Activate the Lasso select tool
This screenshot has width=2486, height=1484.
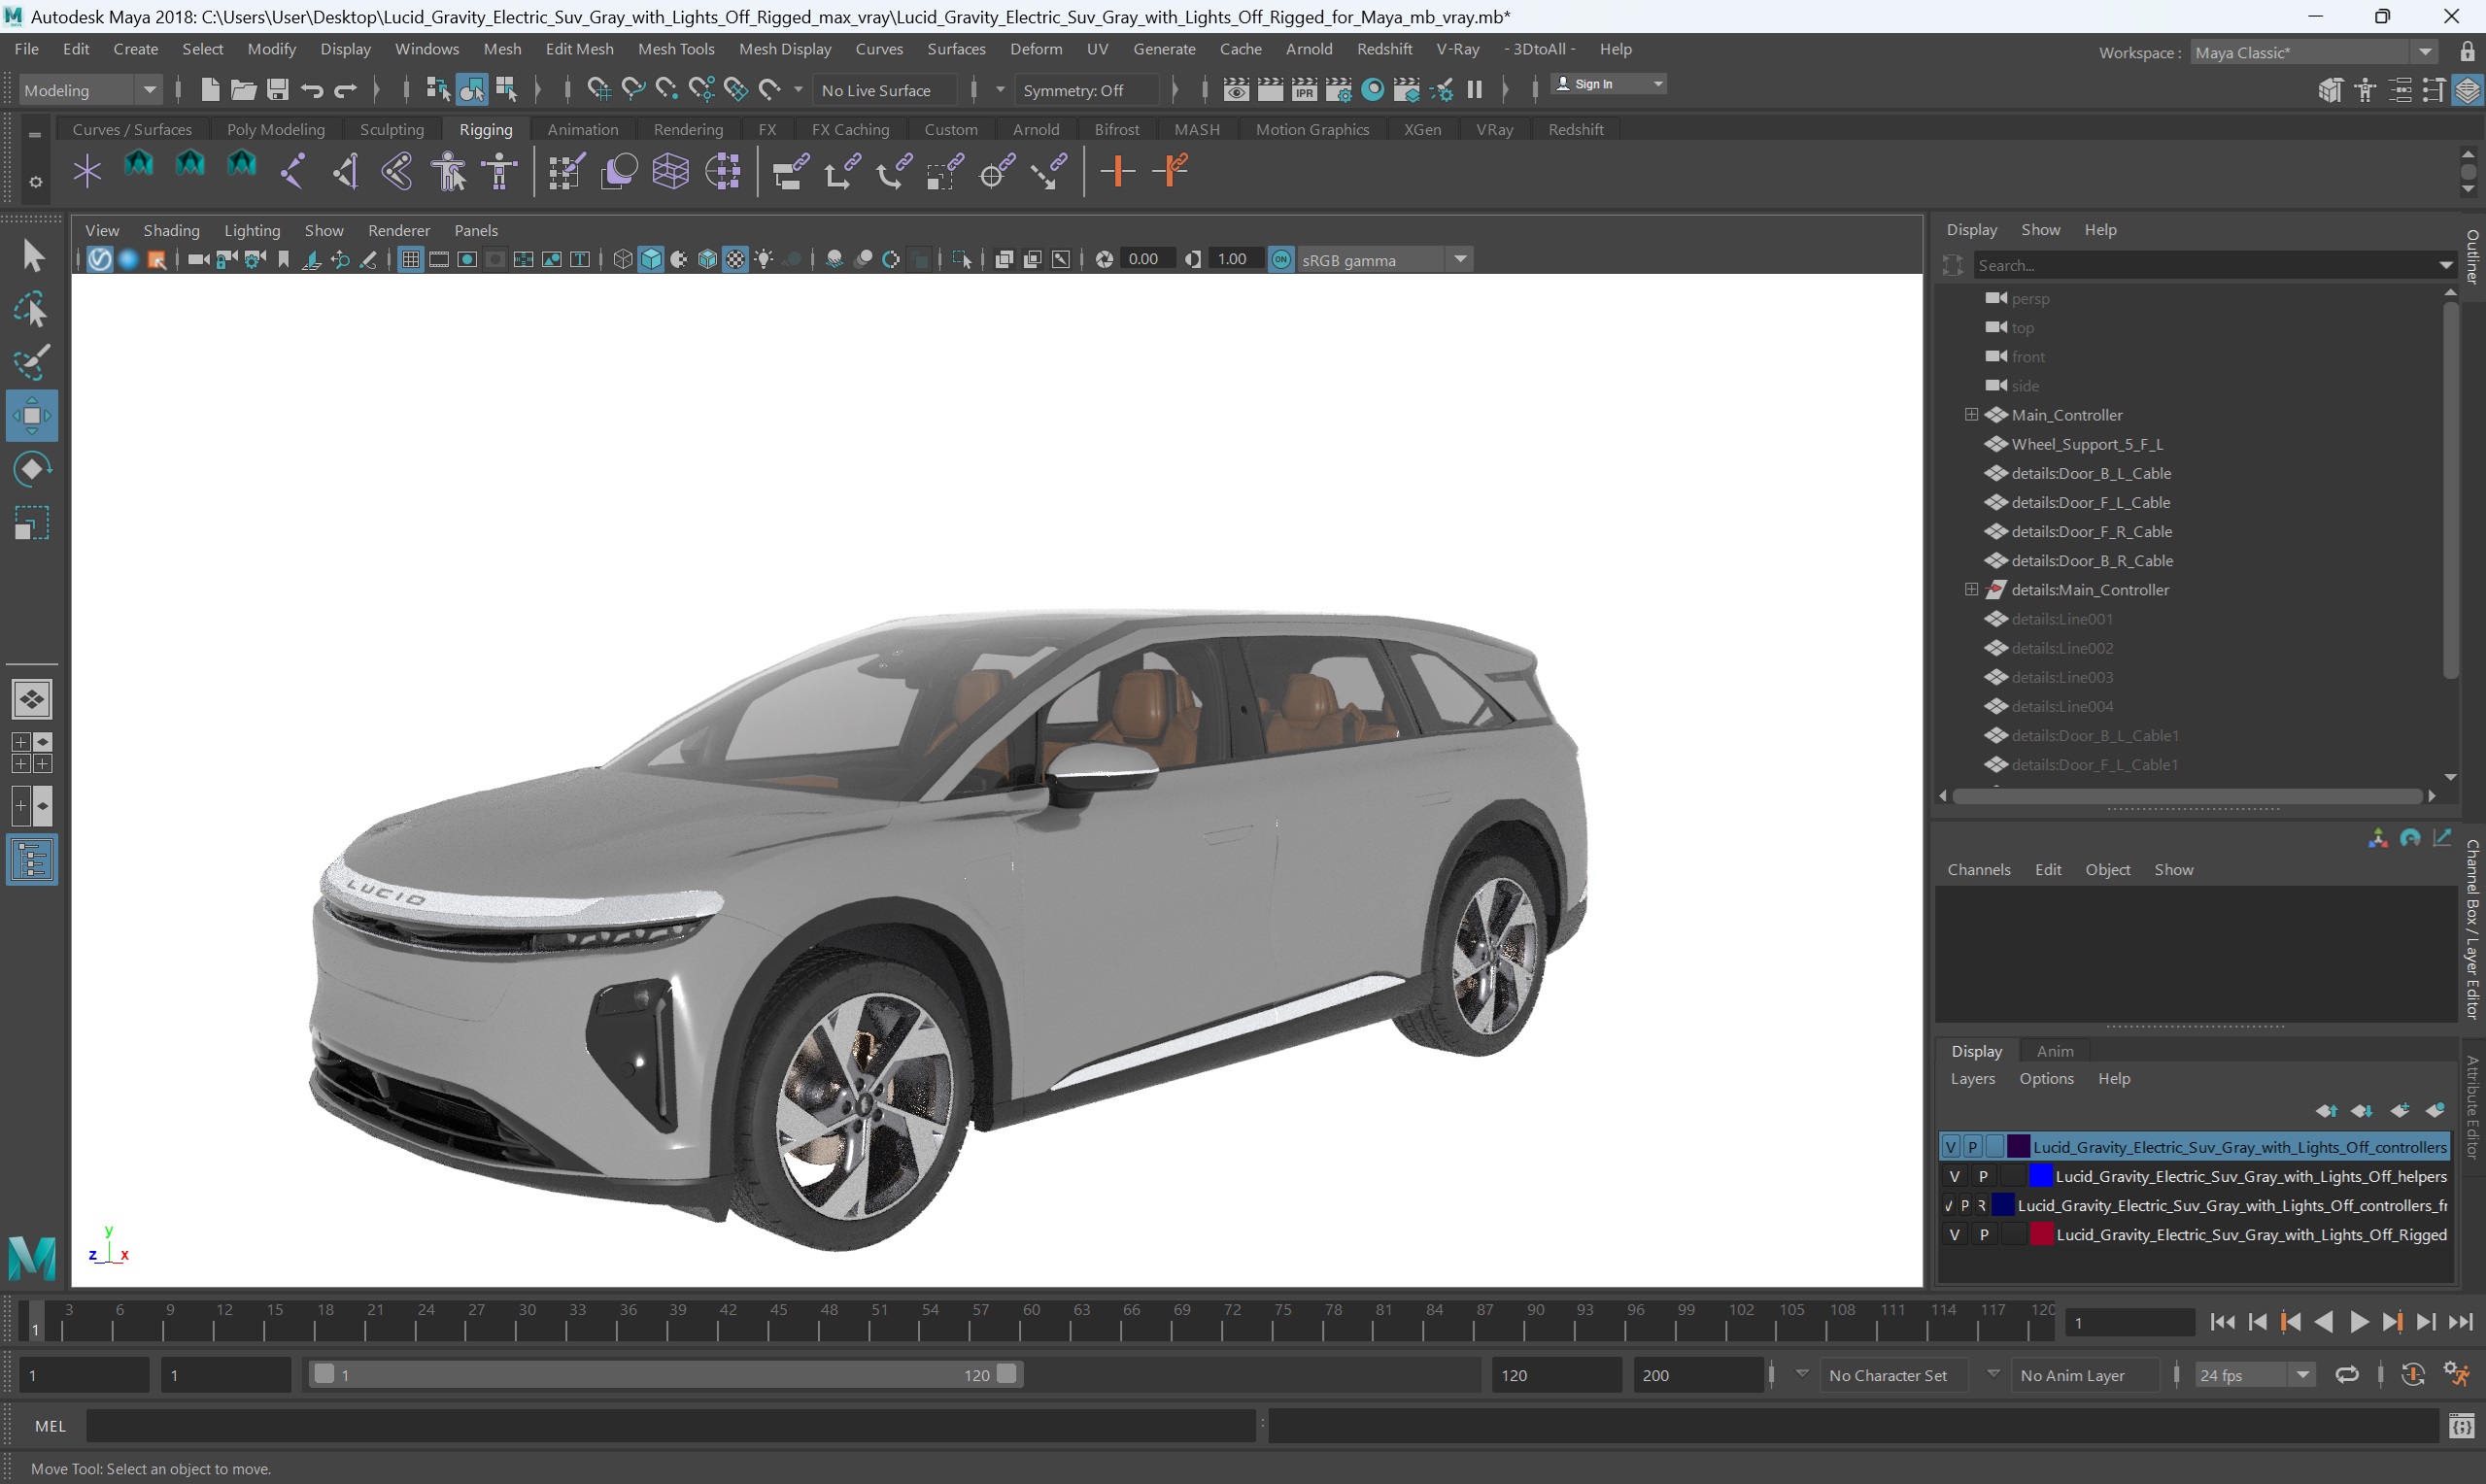click(x=32, y=310)
